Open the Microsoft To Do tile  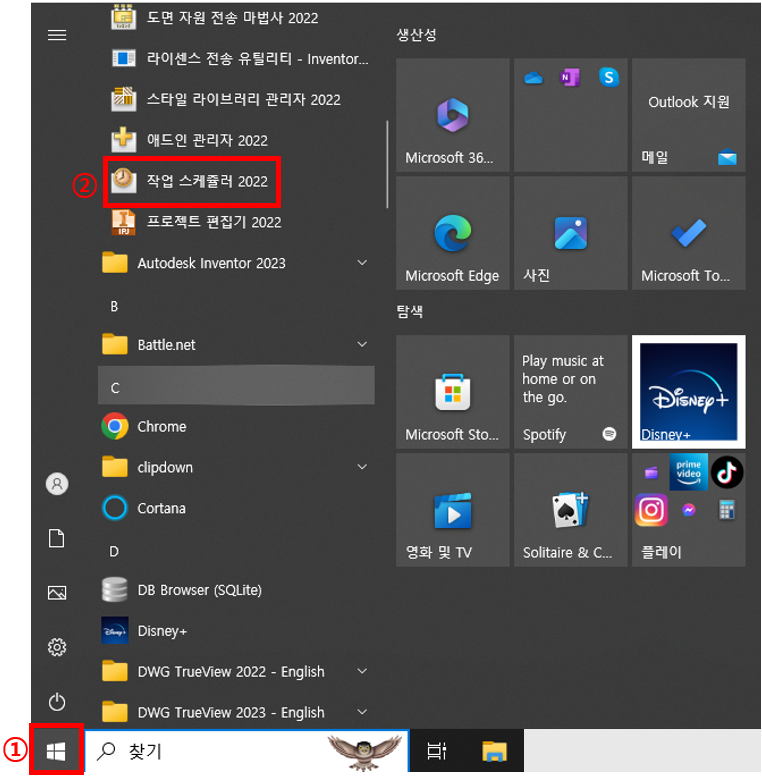(x=688, y=233)
